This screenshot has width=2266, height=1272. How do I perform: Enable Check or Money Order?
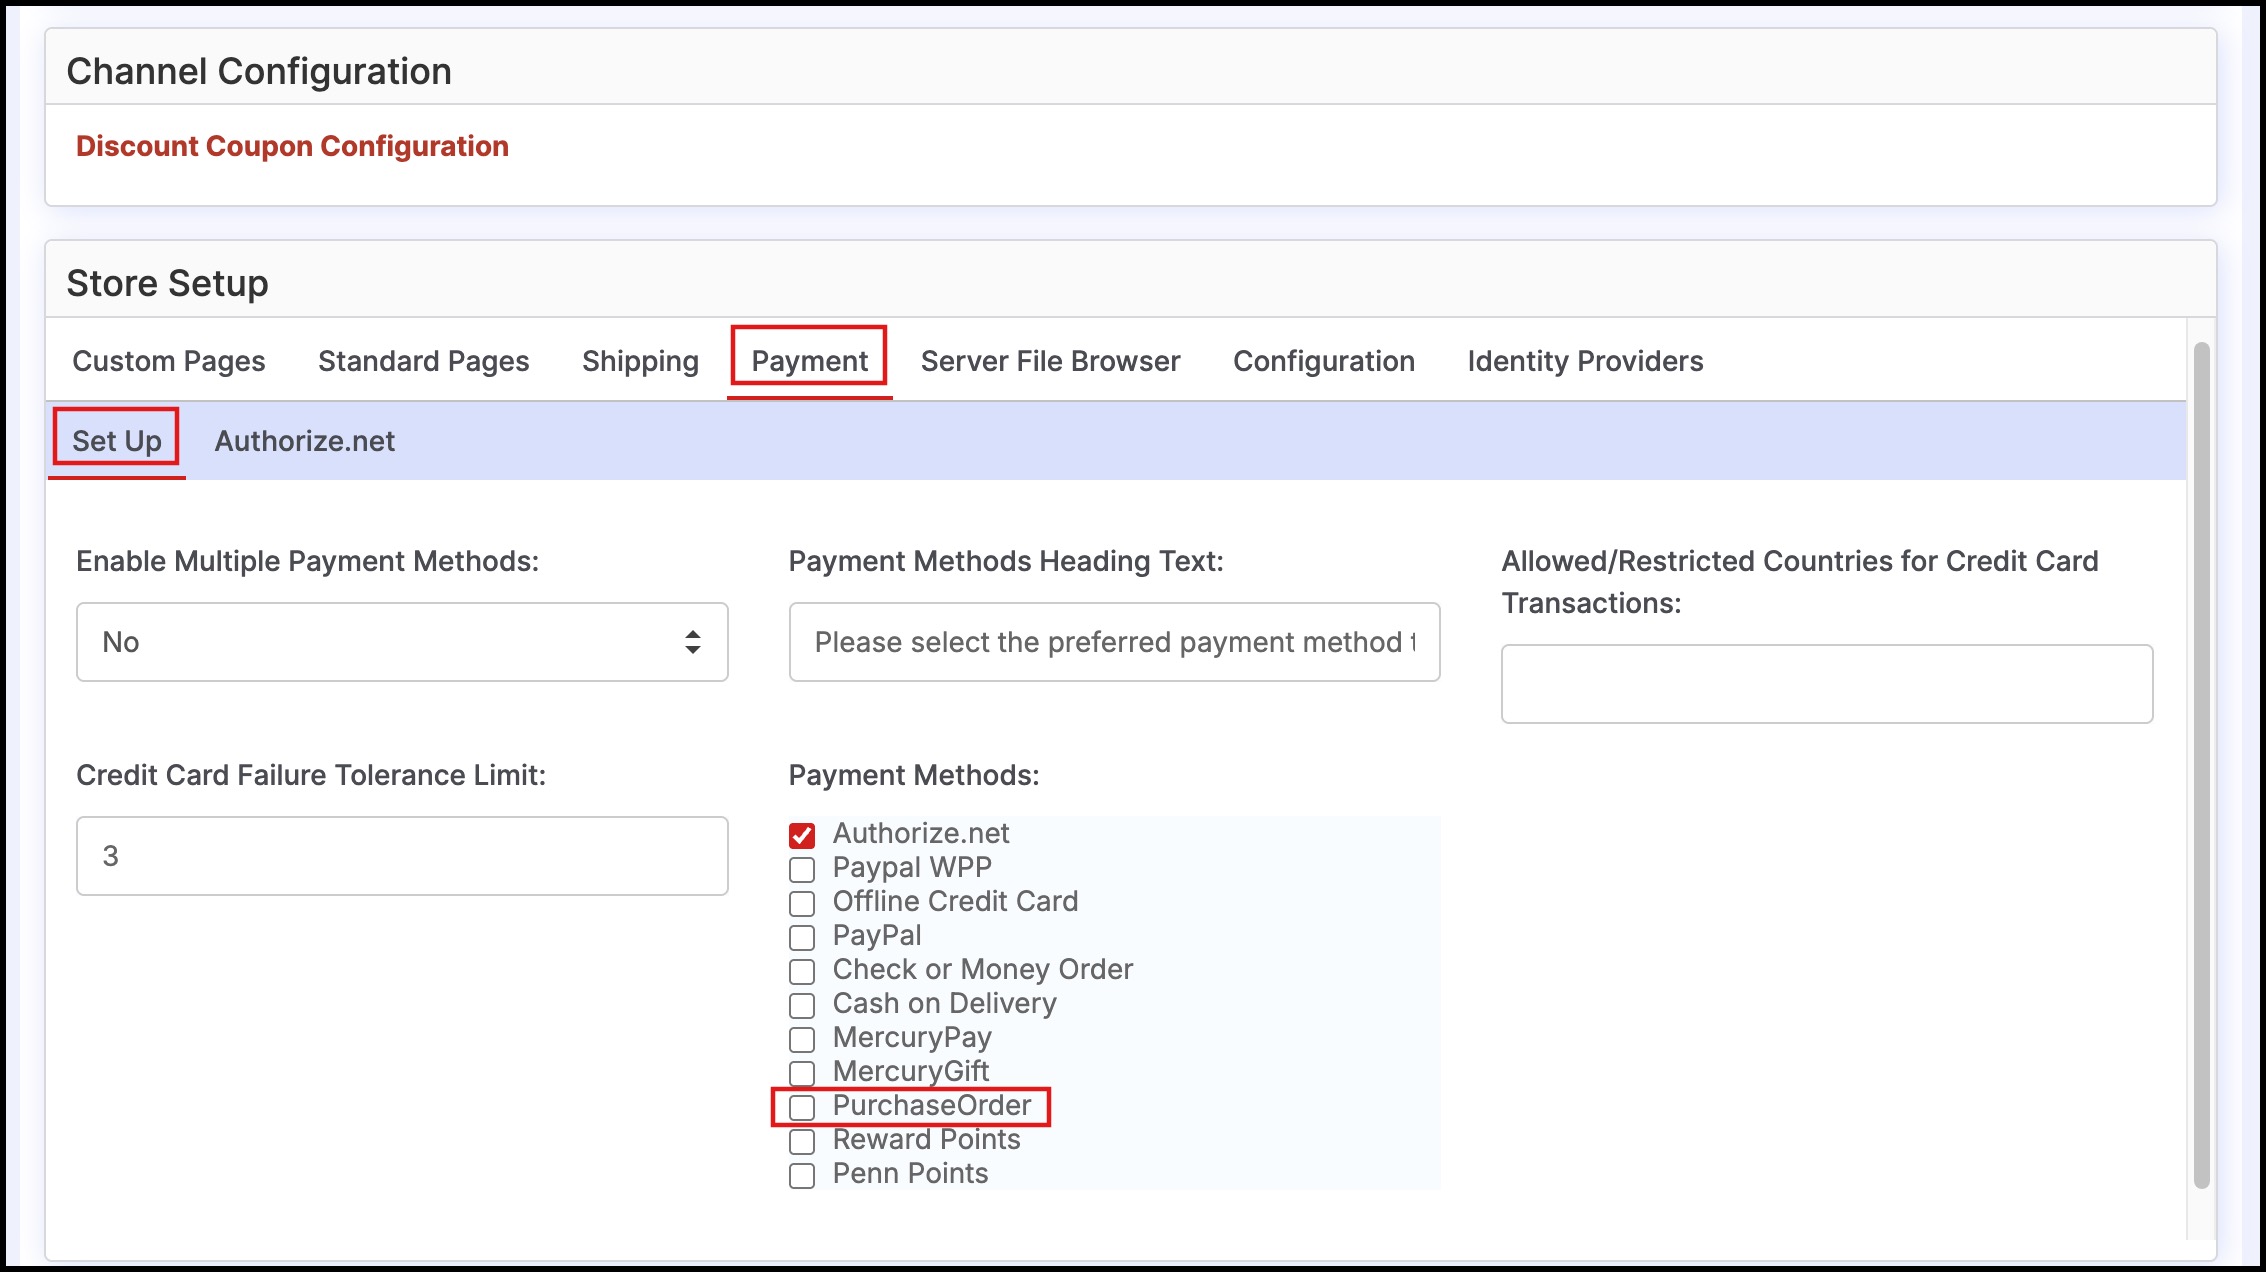pyautogui.click(x=802, y=971)
